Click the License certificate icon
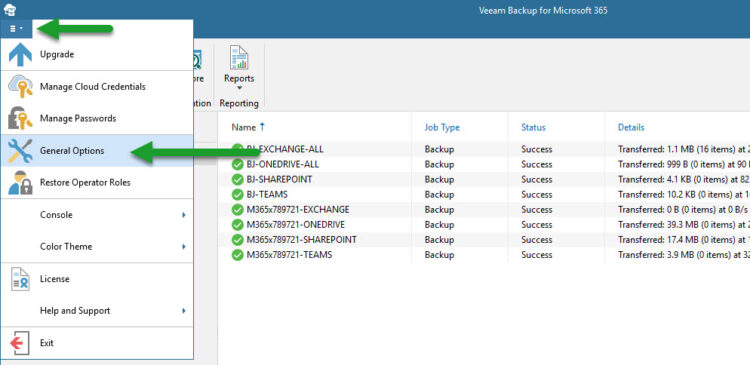The height and width of the screenshot is (365, 750). pos(20,279)
